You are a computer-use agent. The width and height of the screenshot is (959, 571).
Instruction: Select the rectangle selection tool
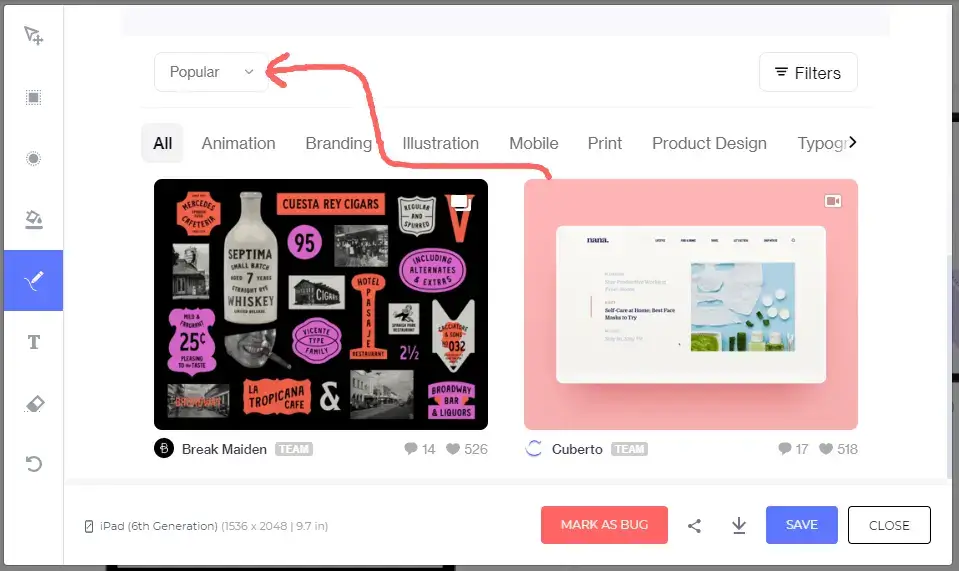click(33, 97)
